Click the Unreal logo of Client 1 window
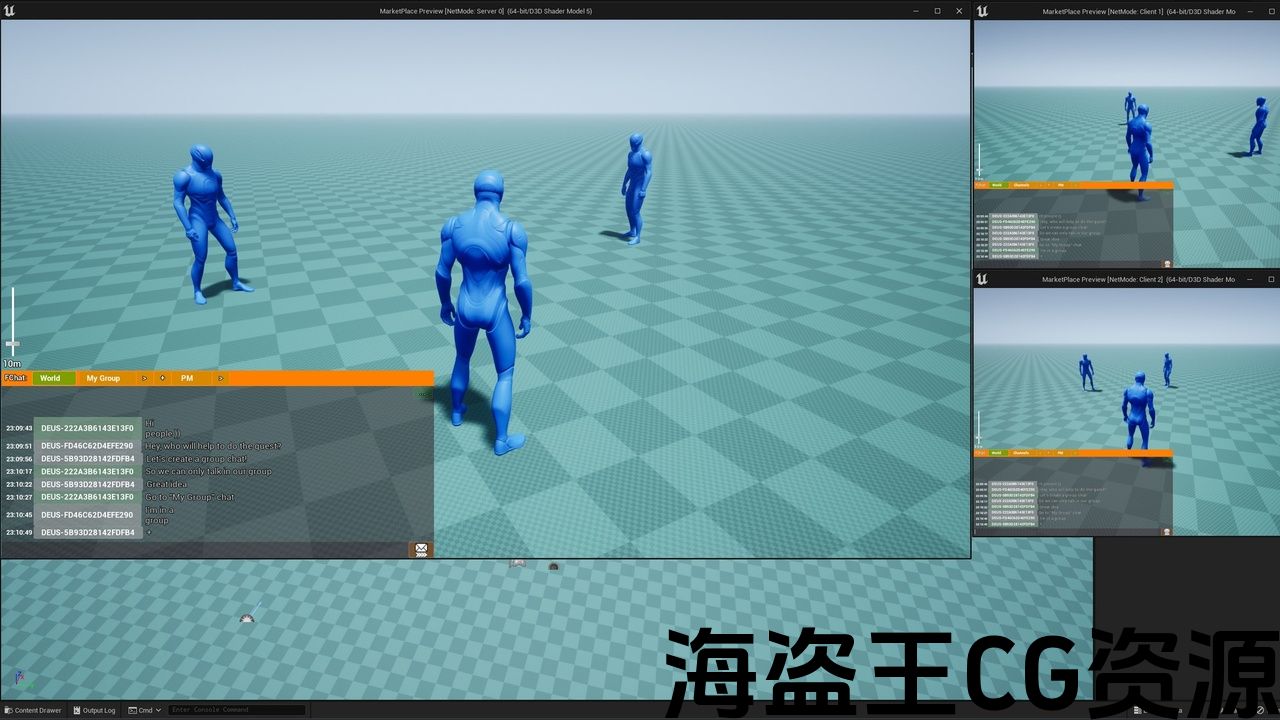This screenshot has width=1280, height=720. (983, 11)
